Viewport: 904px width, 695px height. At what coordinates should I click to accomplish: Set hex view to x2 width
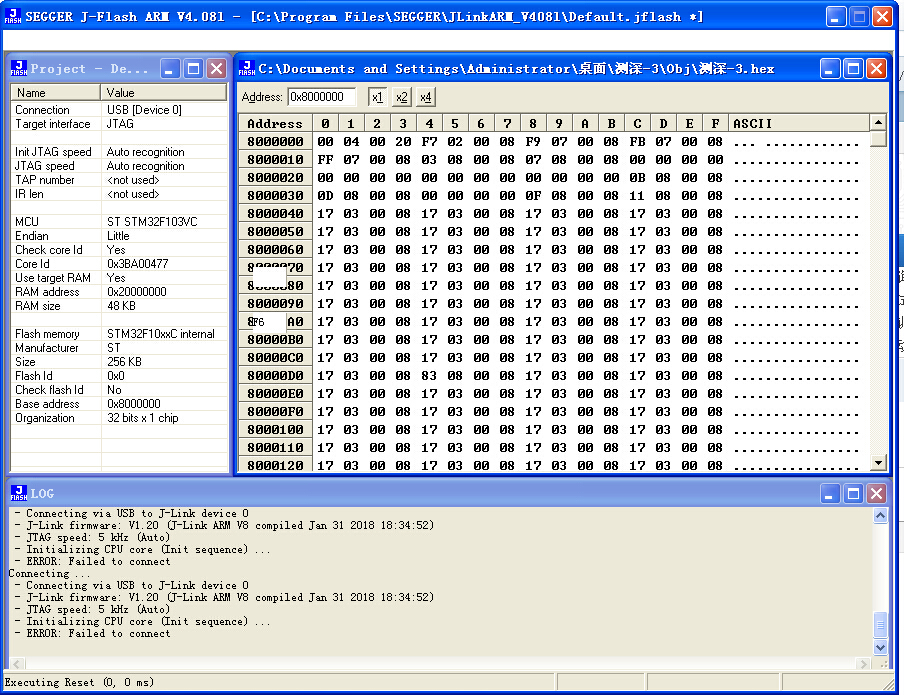point(402,97)
